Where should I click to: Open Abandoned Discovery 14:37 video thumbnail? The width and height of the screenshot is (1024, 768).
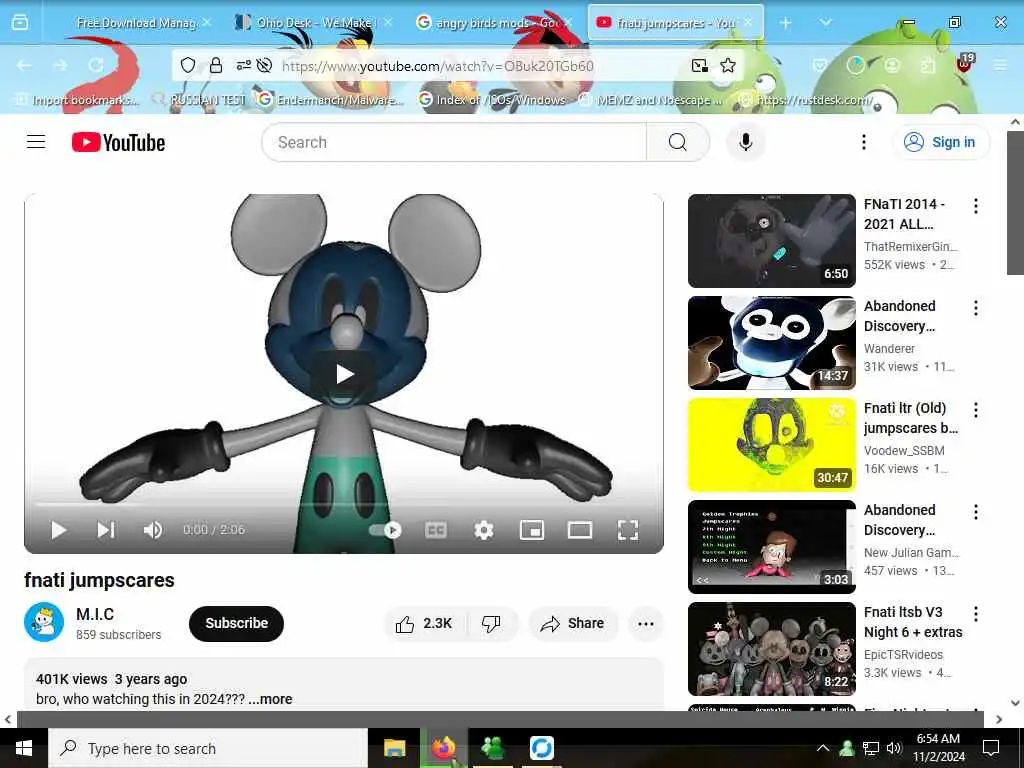point(771,343)
